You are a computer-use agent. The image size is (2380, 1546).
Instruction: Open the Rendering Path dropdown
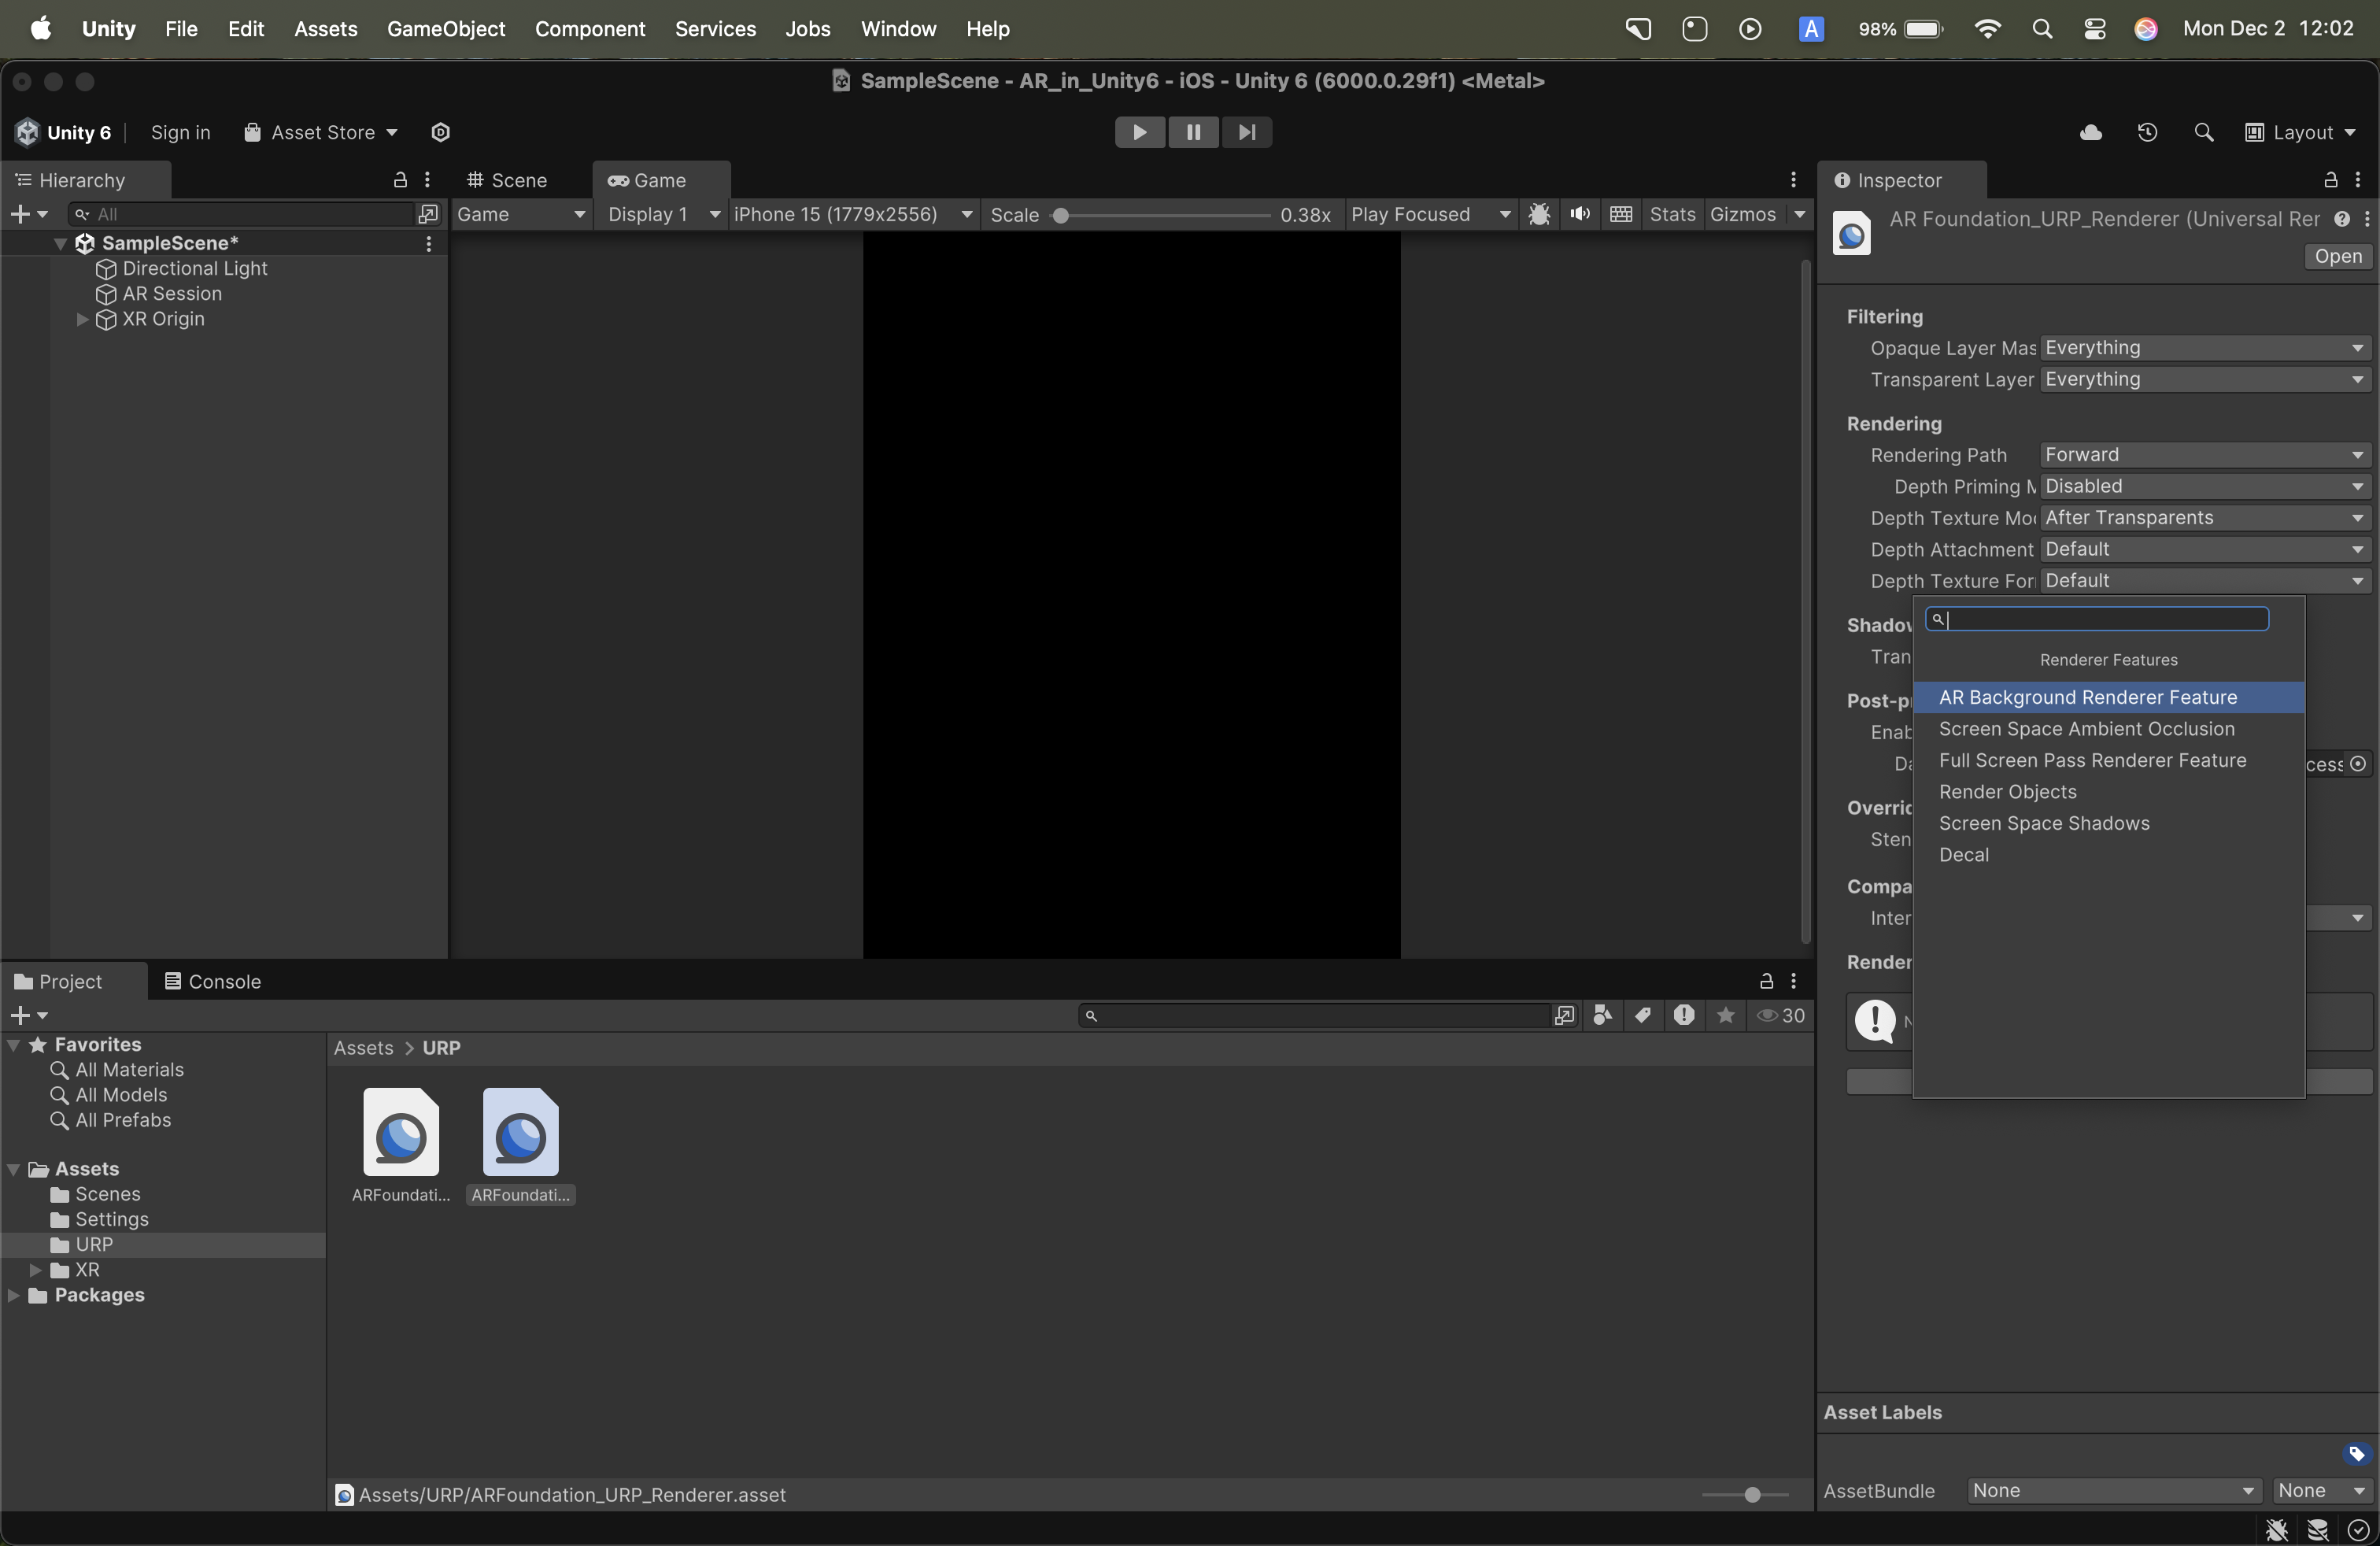coord(2204,455)
